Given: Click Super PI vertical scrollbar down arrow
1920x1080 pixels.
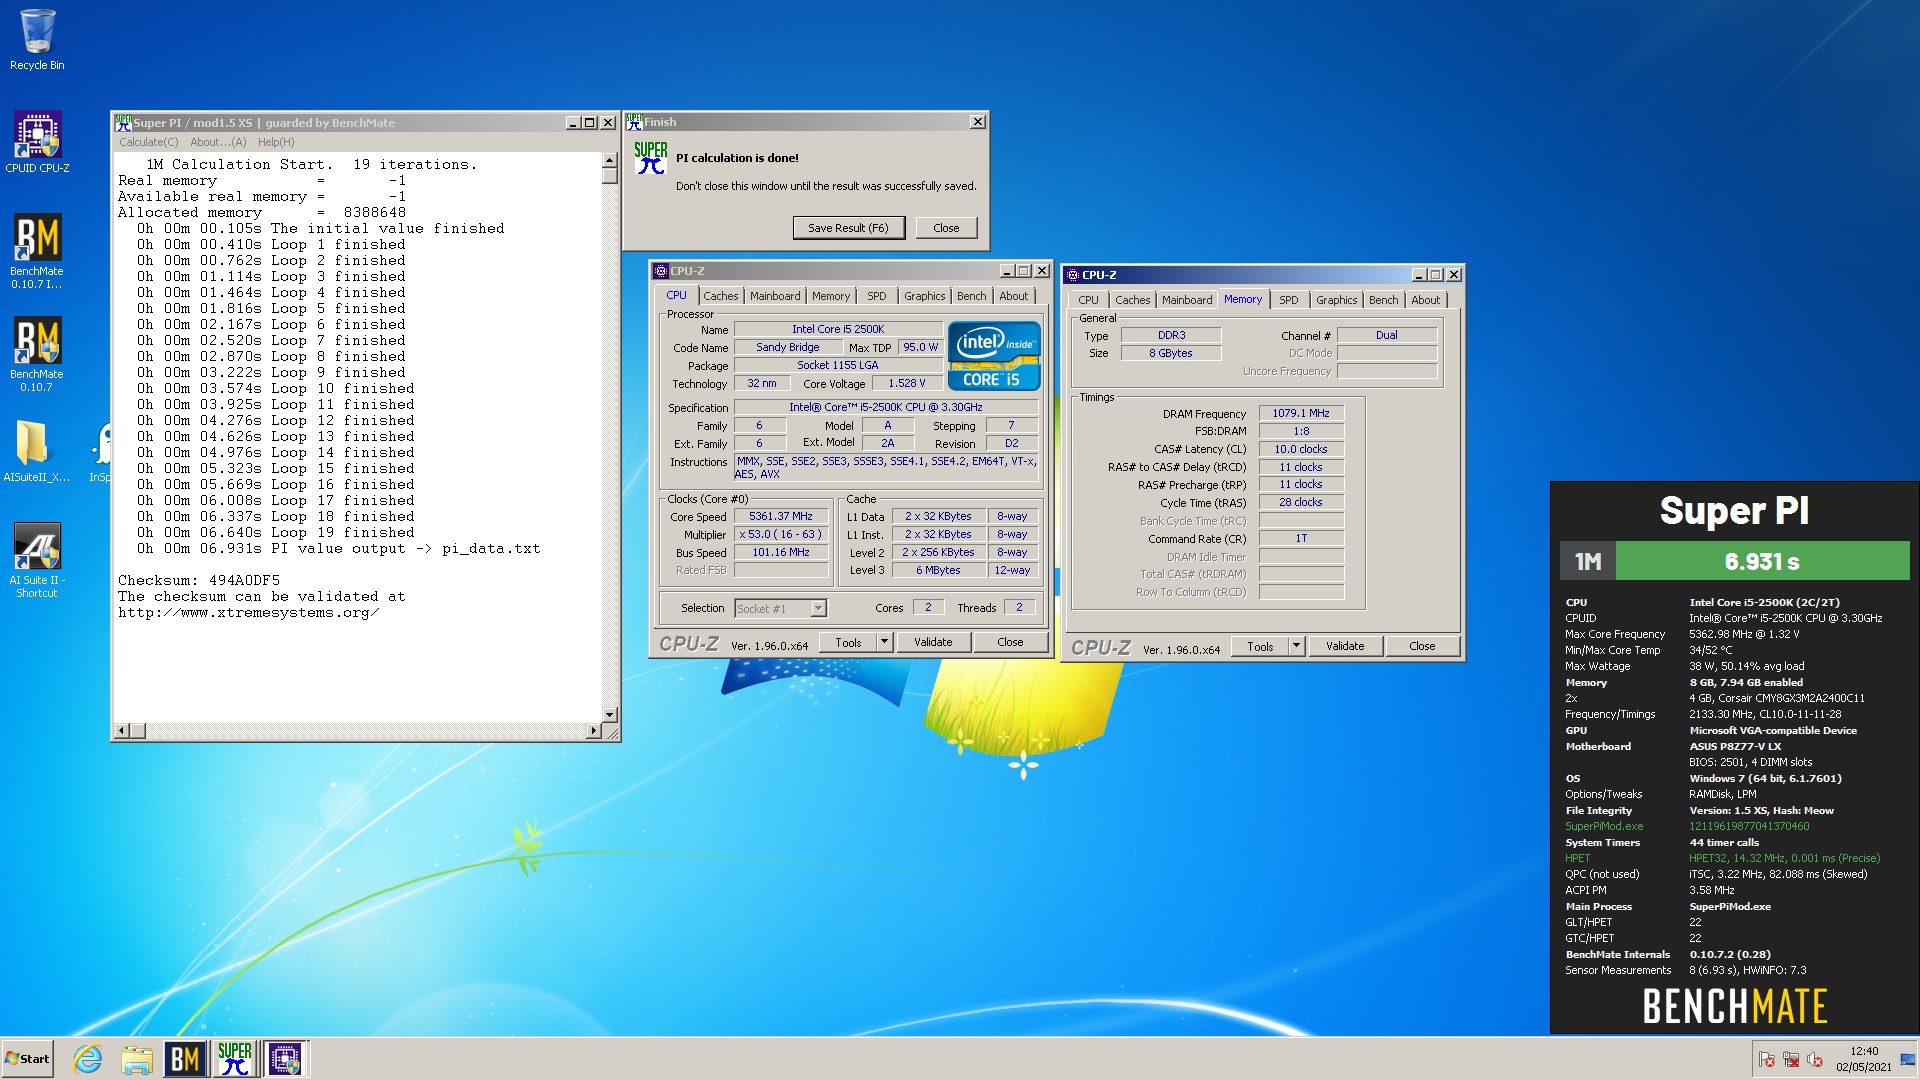Looking at the screenshot, I should coord(609,714).
